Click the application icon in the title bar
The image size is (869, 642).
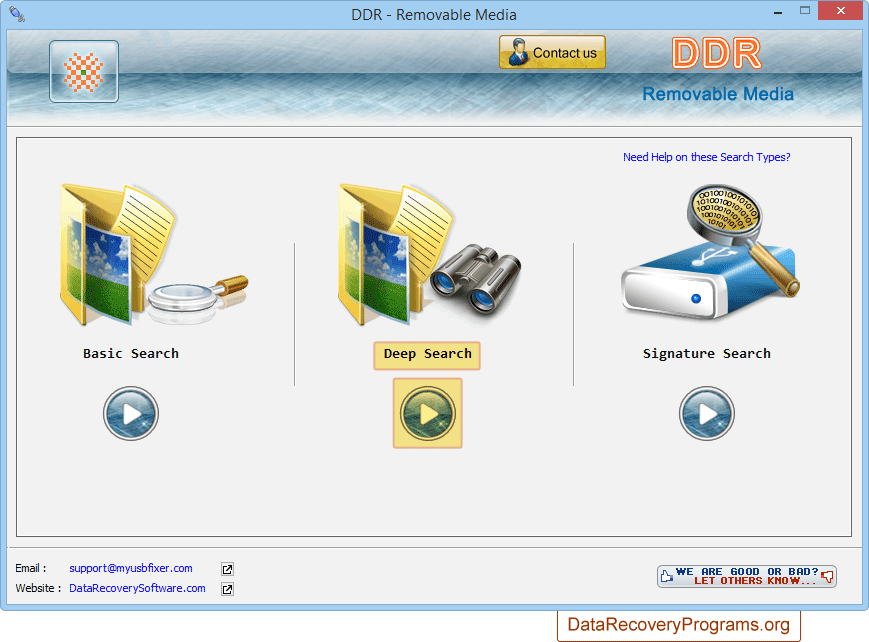click(17, 14)
